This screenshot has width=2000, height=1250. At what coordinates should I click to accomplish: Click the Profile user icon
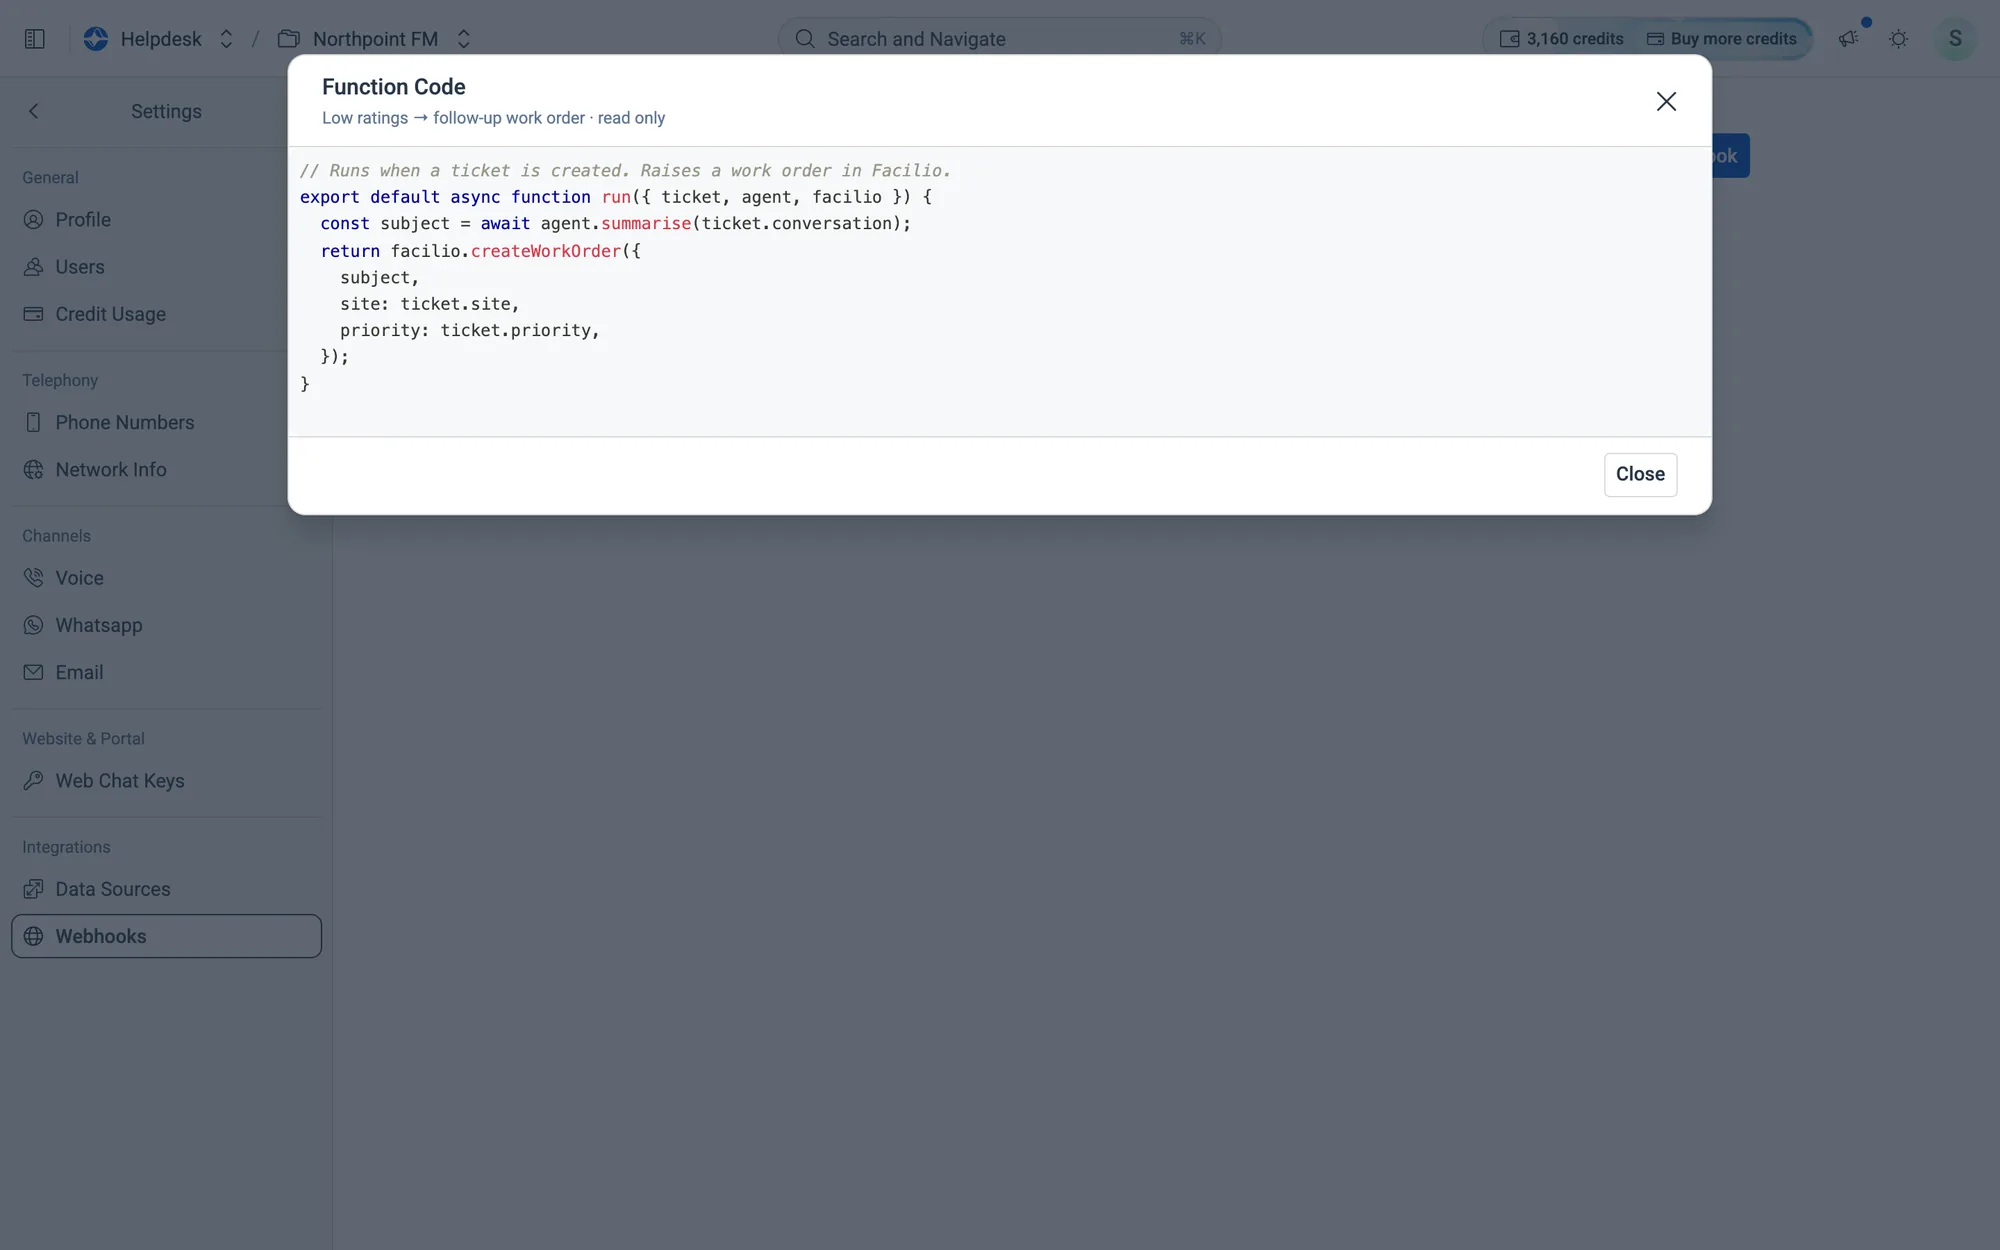click(x=34, y=220)
